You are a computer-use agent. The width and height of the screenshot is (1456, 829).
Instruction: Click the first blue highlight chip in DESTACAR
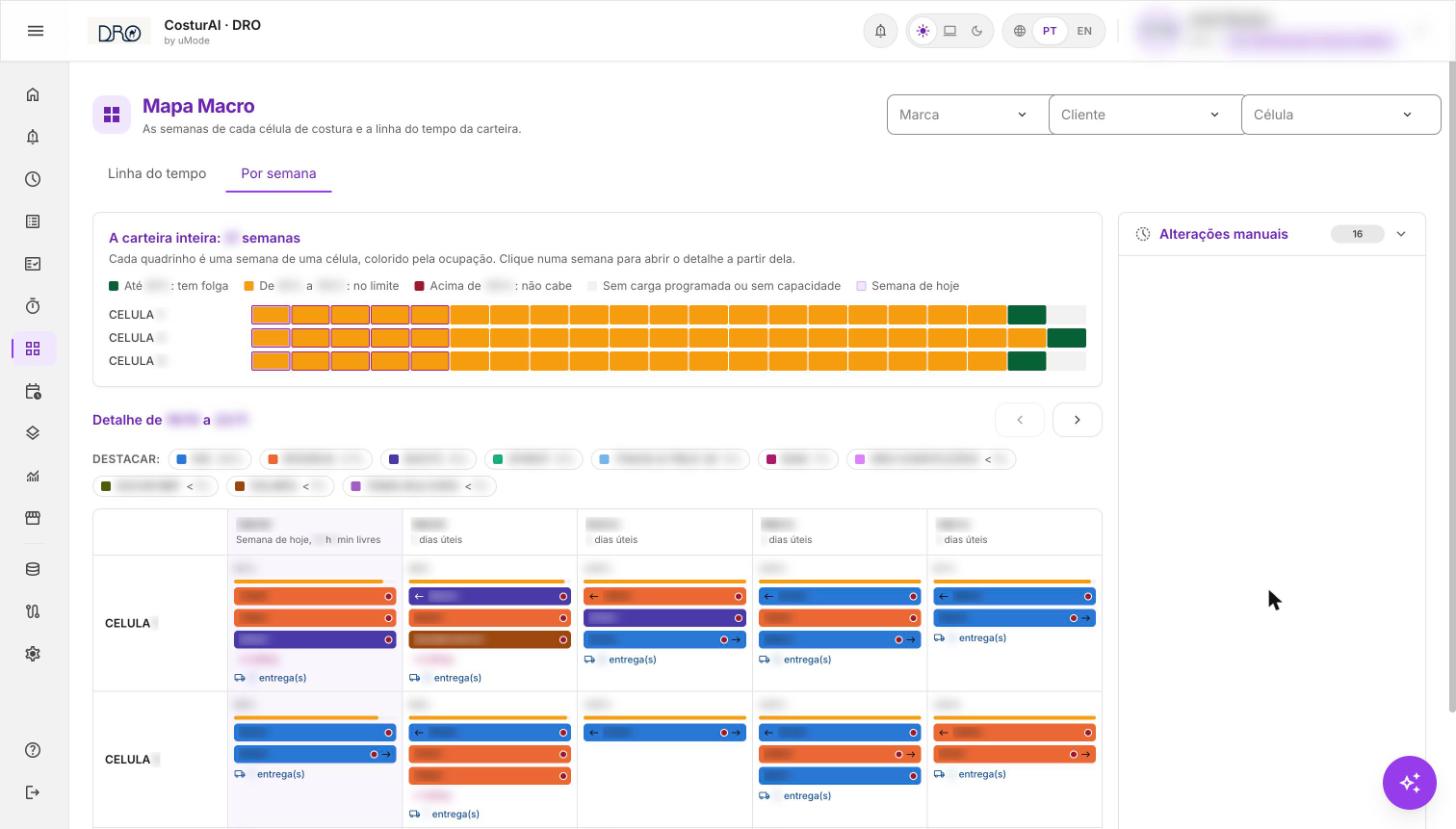pos(210,459)
